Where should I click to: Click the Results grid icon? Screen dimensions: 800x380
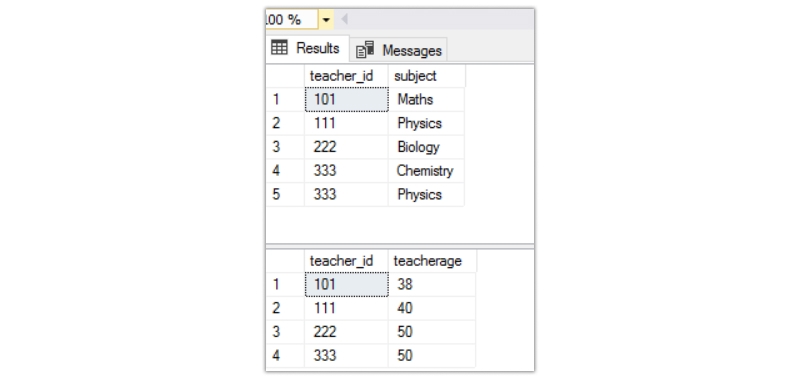(279, 48)
